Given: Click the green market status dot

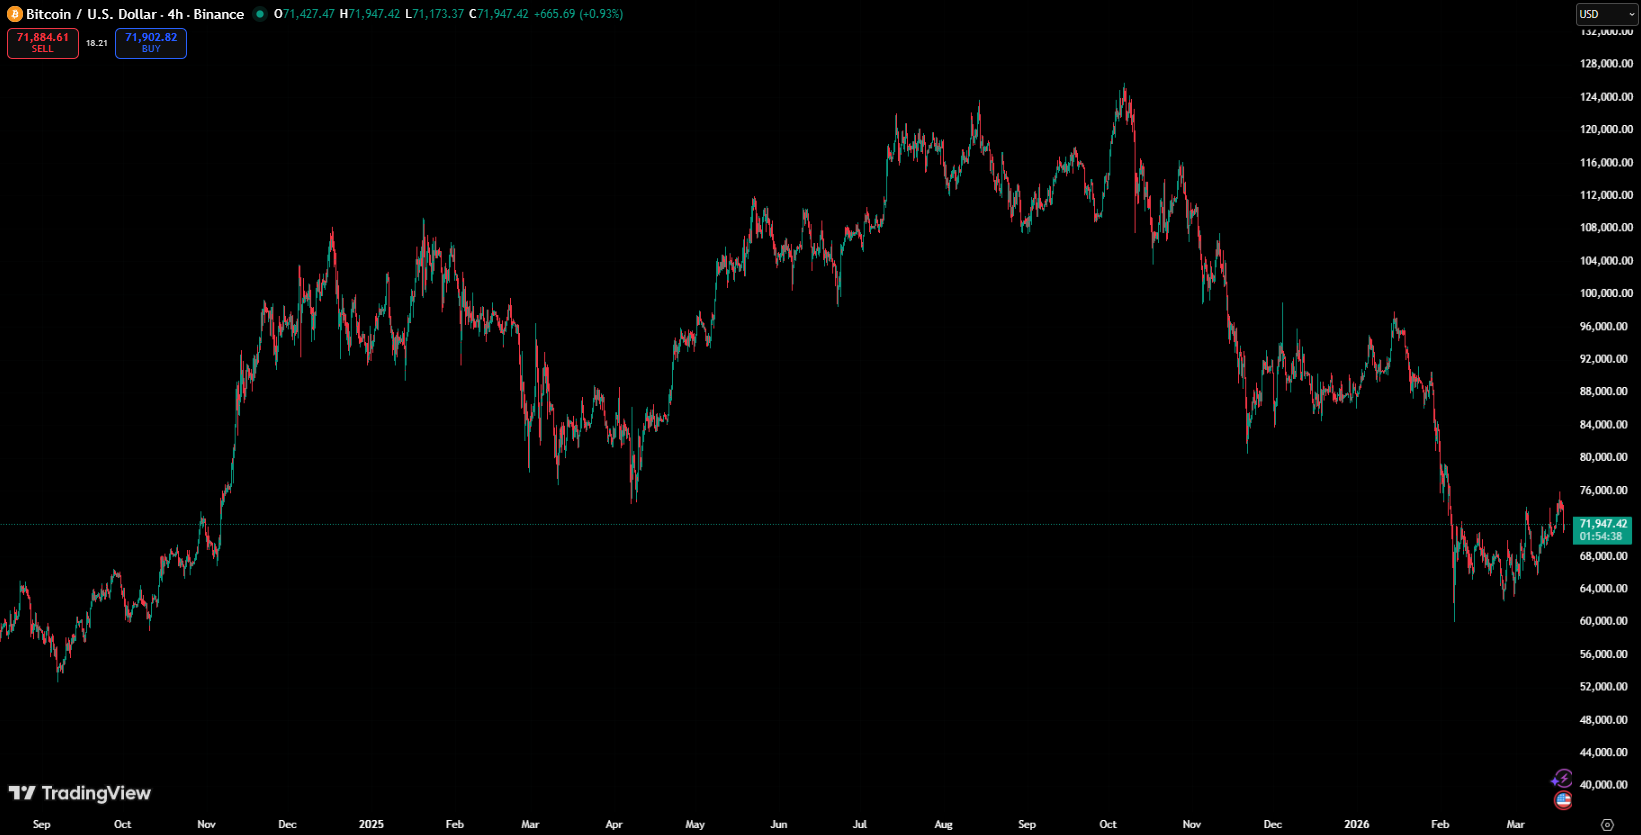Looking at the screenshot, I should [x=260, y=14].
